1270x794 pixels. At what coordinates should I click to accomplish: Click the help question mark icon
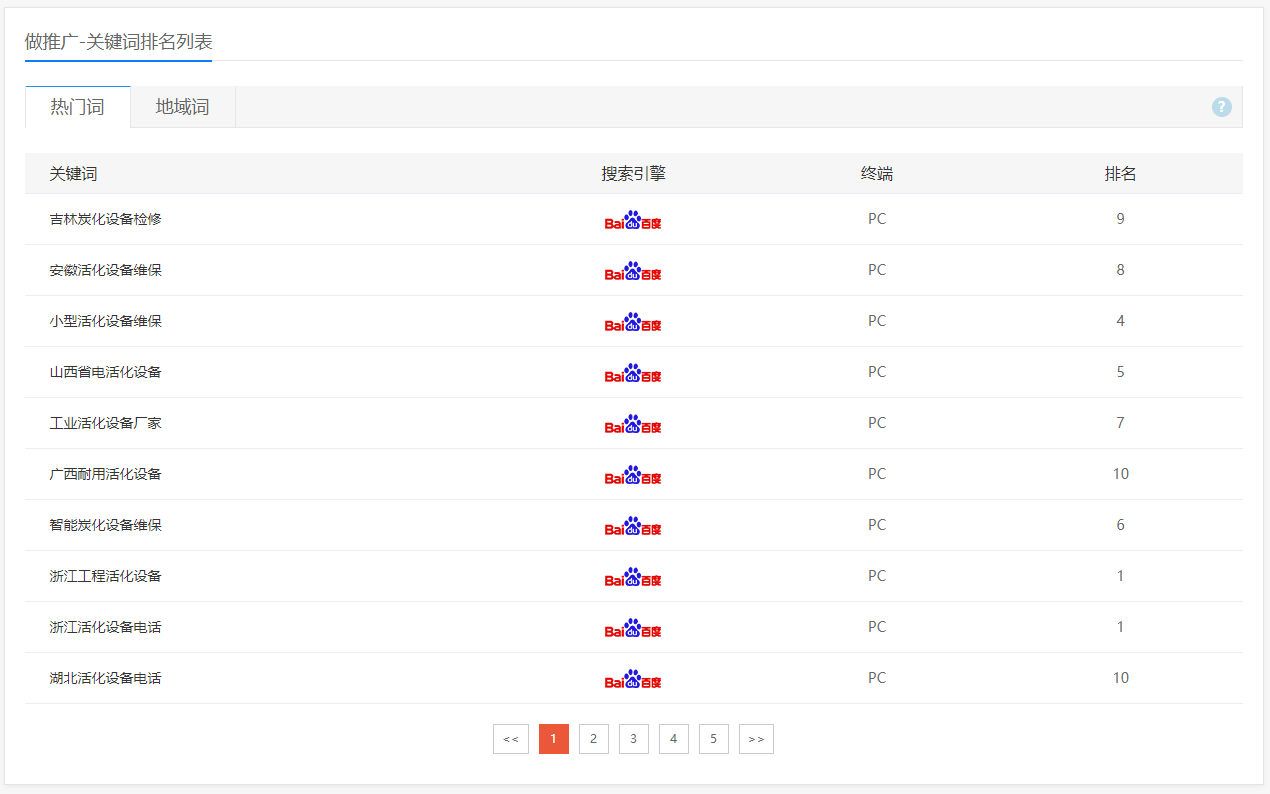tap(1221, 107)
